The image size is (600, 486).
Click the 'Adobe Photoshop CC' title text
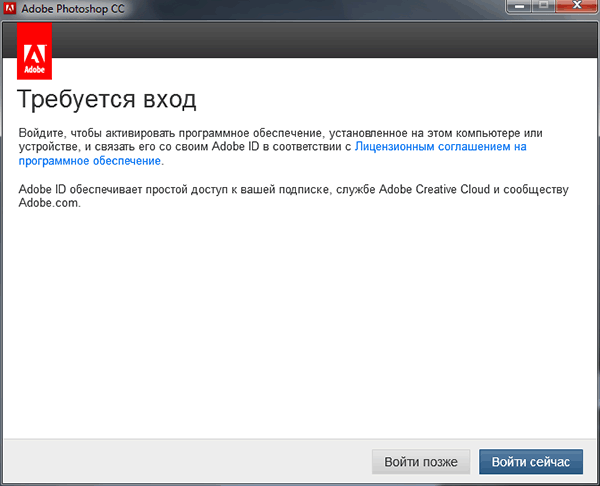pyautogui.click(x=73, y=9)
